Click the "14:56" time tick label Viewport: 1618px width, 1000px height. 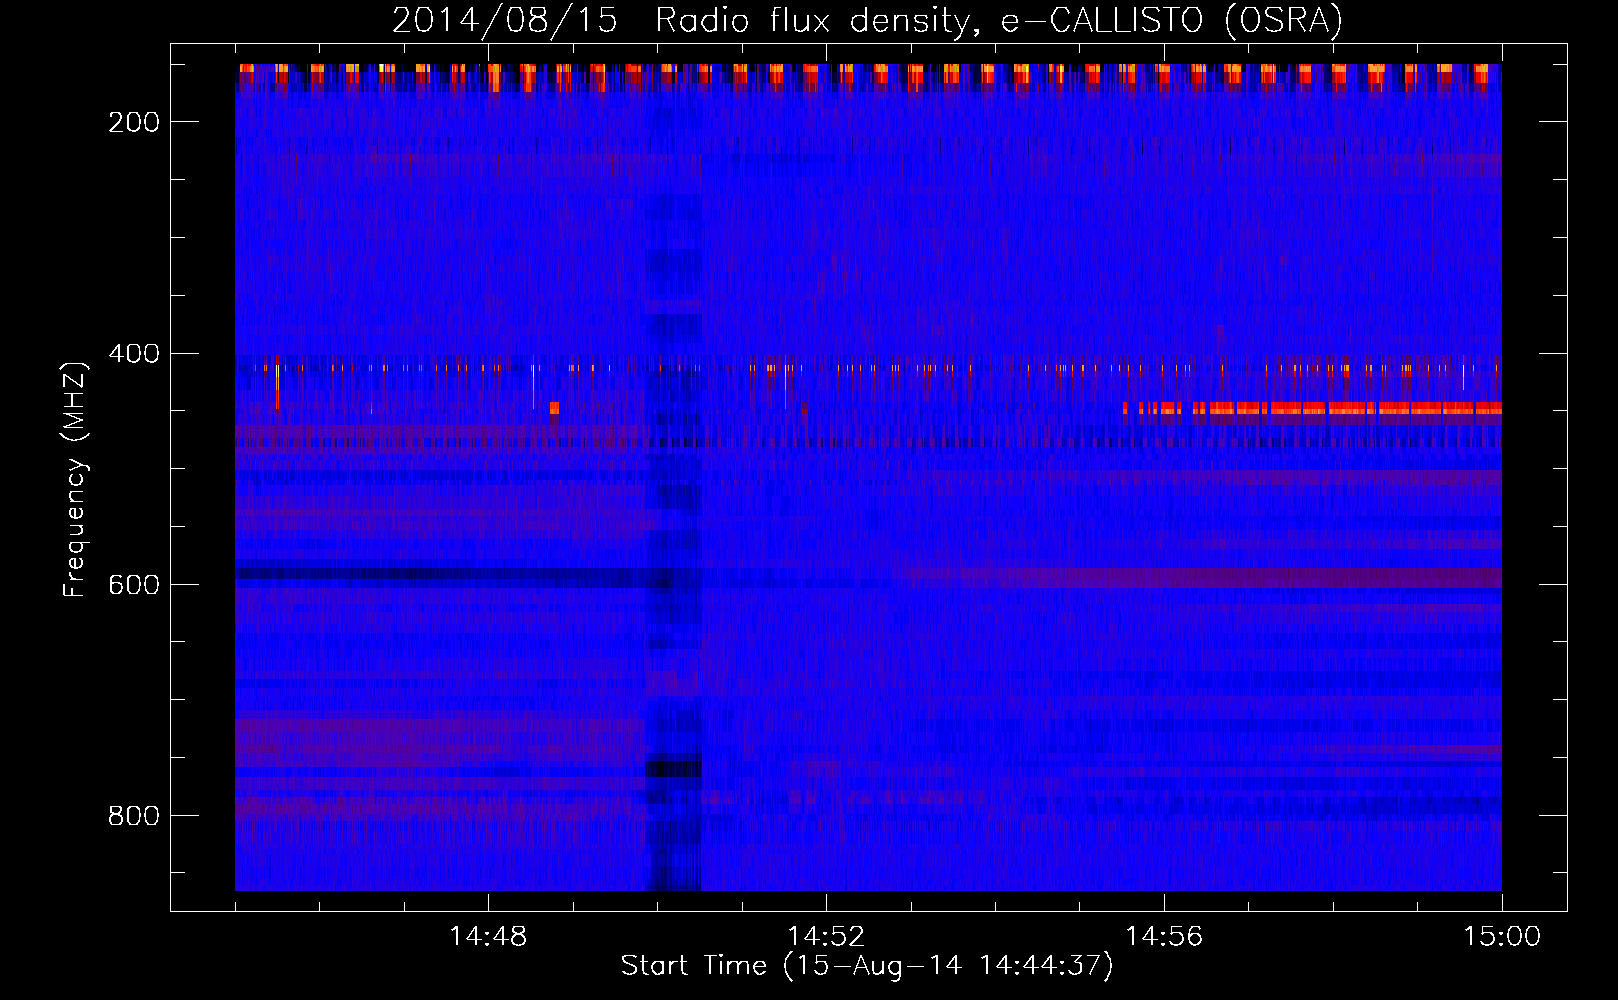click(1164, 937)
